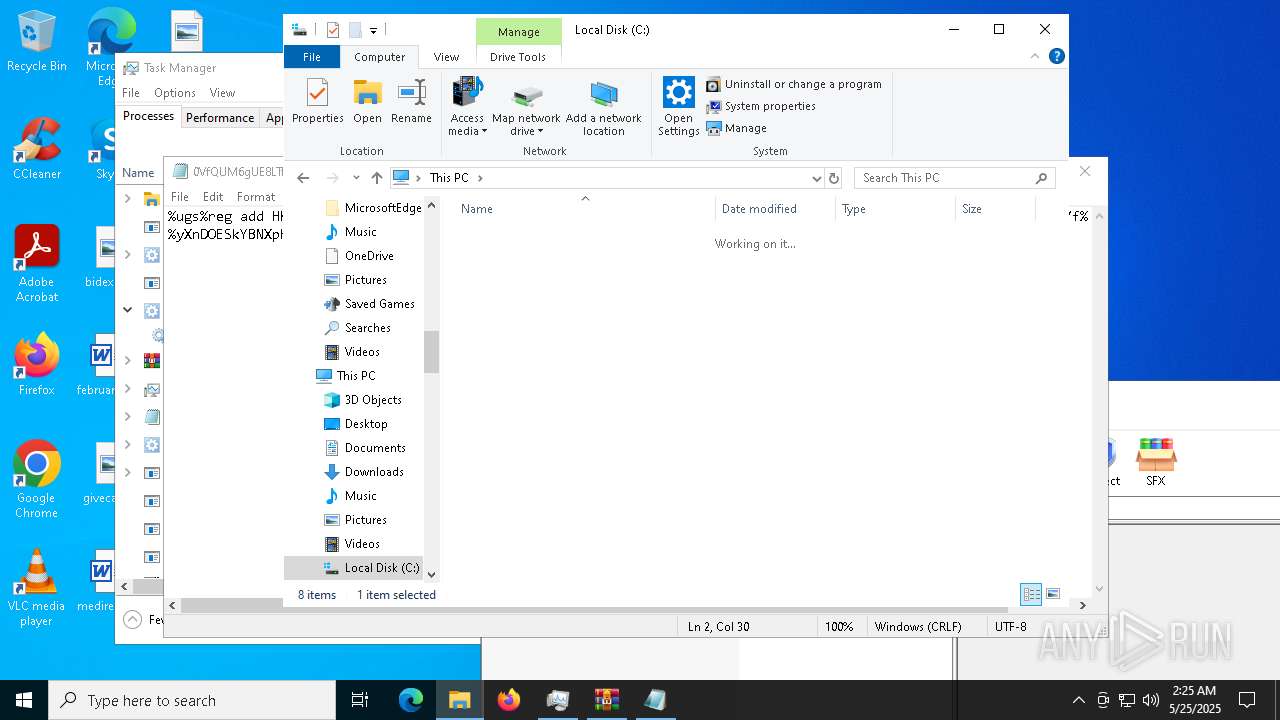The image size is (1280, 720).
Task: Sort by the Size column header
Action: 995,209
